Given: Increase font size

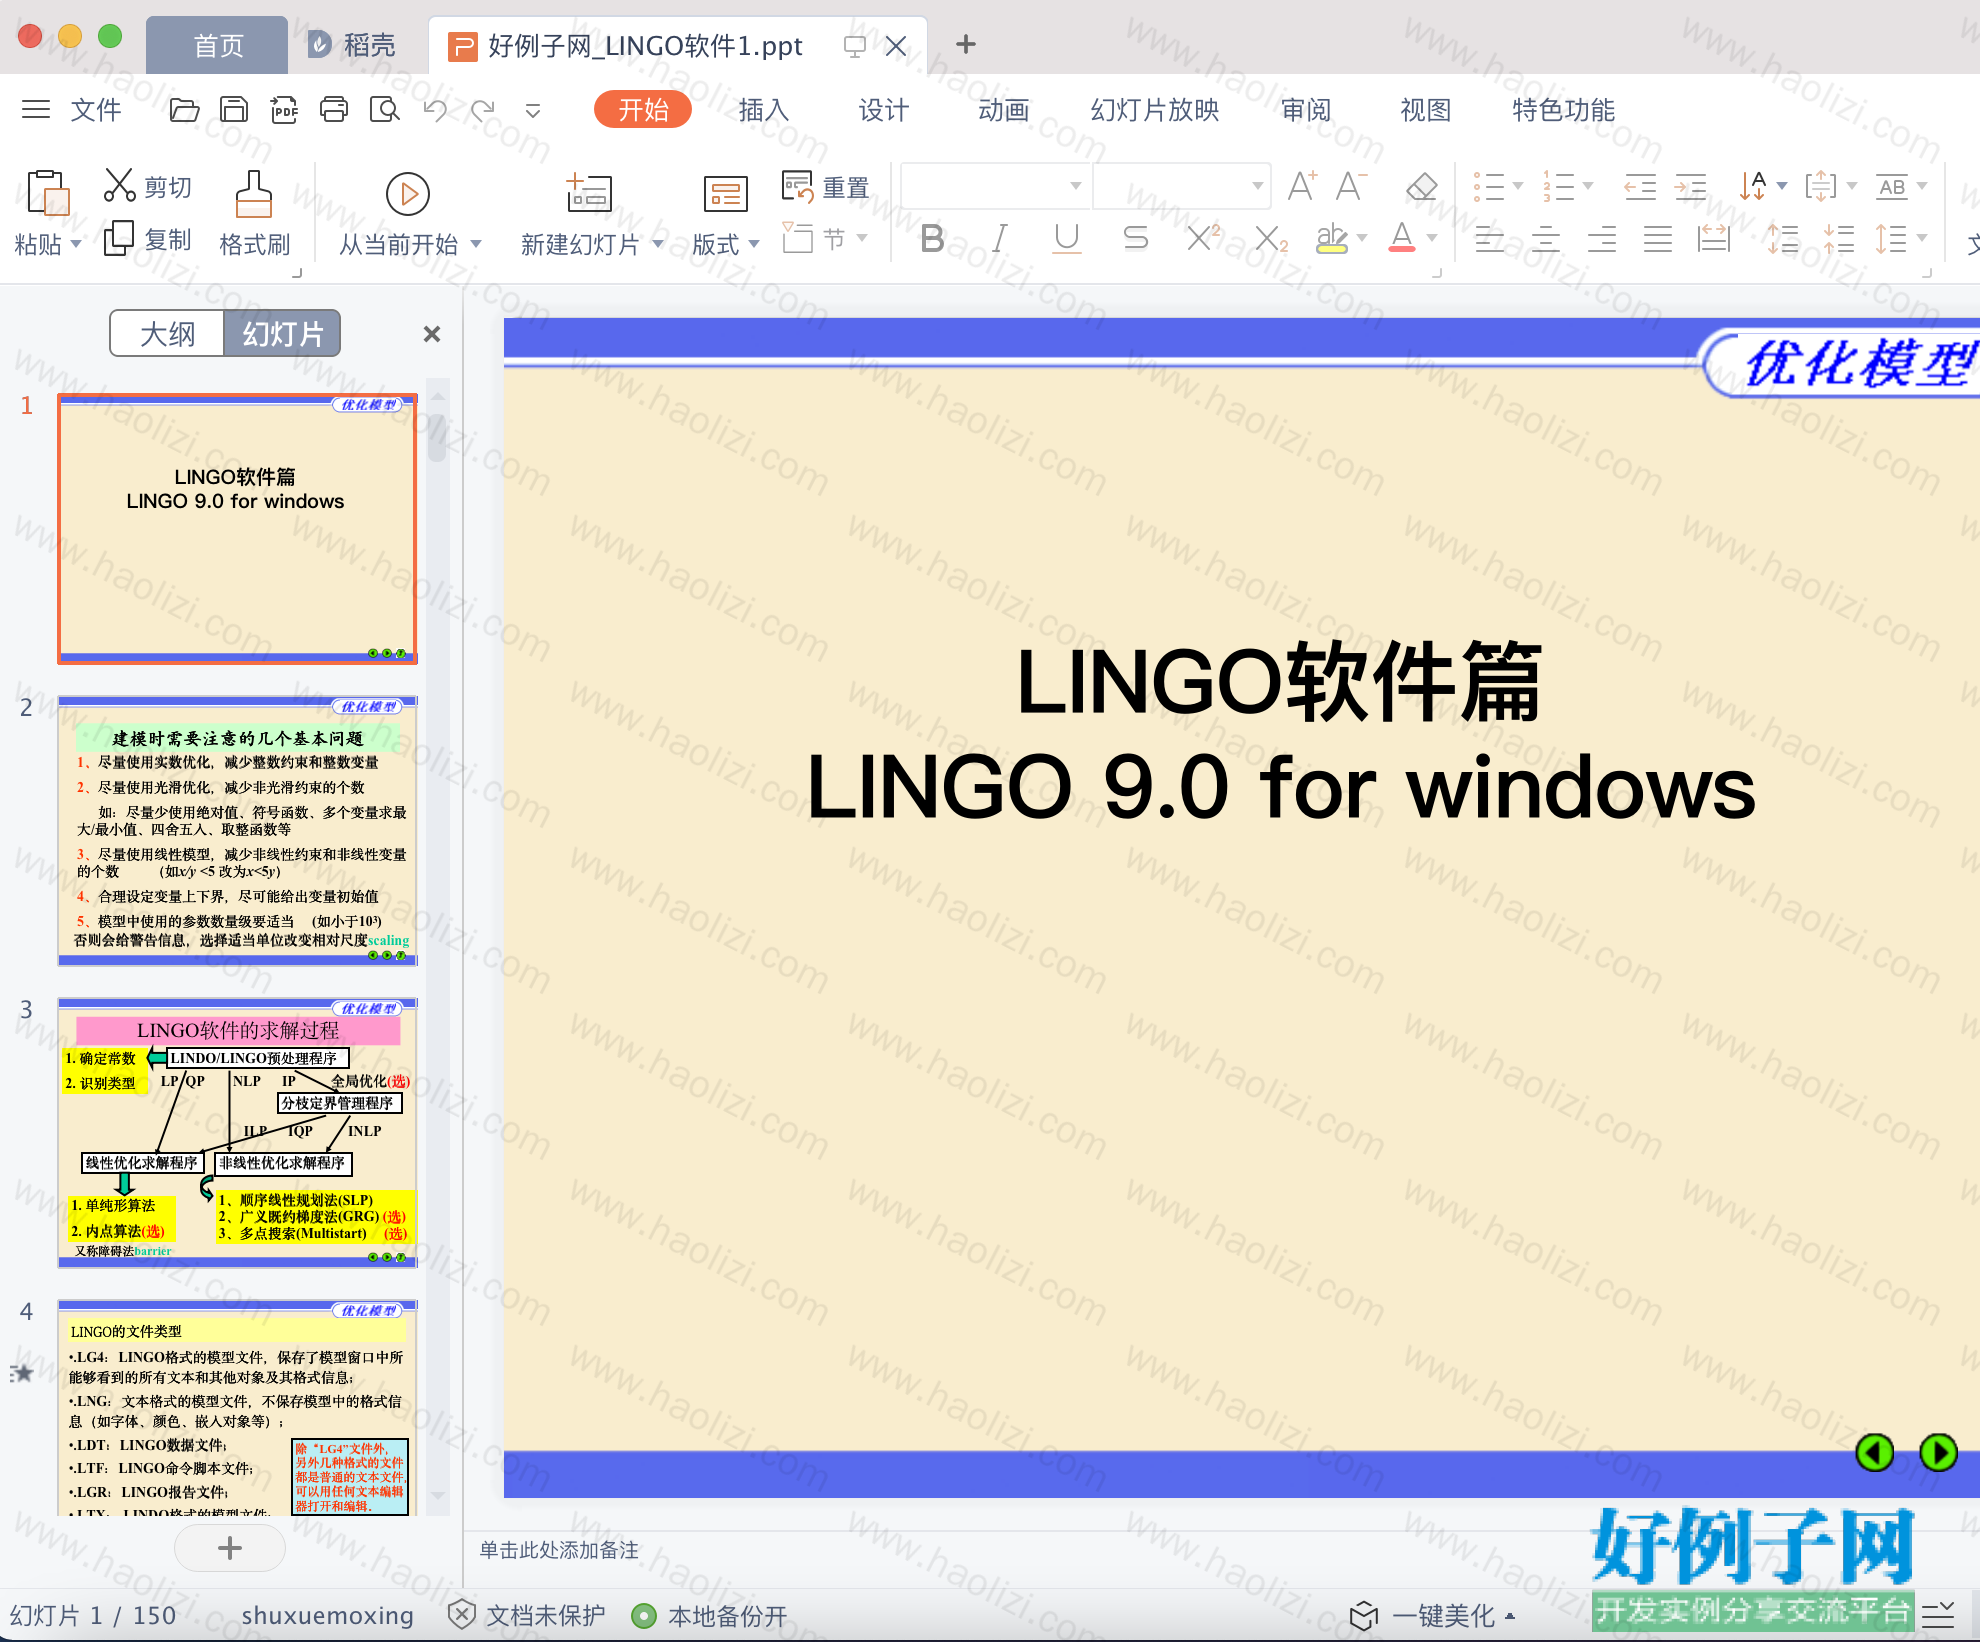Looking at the screenshot, I should click(x=1302, y=186).
